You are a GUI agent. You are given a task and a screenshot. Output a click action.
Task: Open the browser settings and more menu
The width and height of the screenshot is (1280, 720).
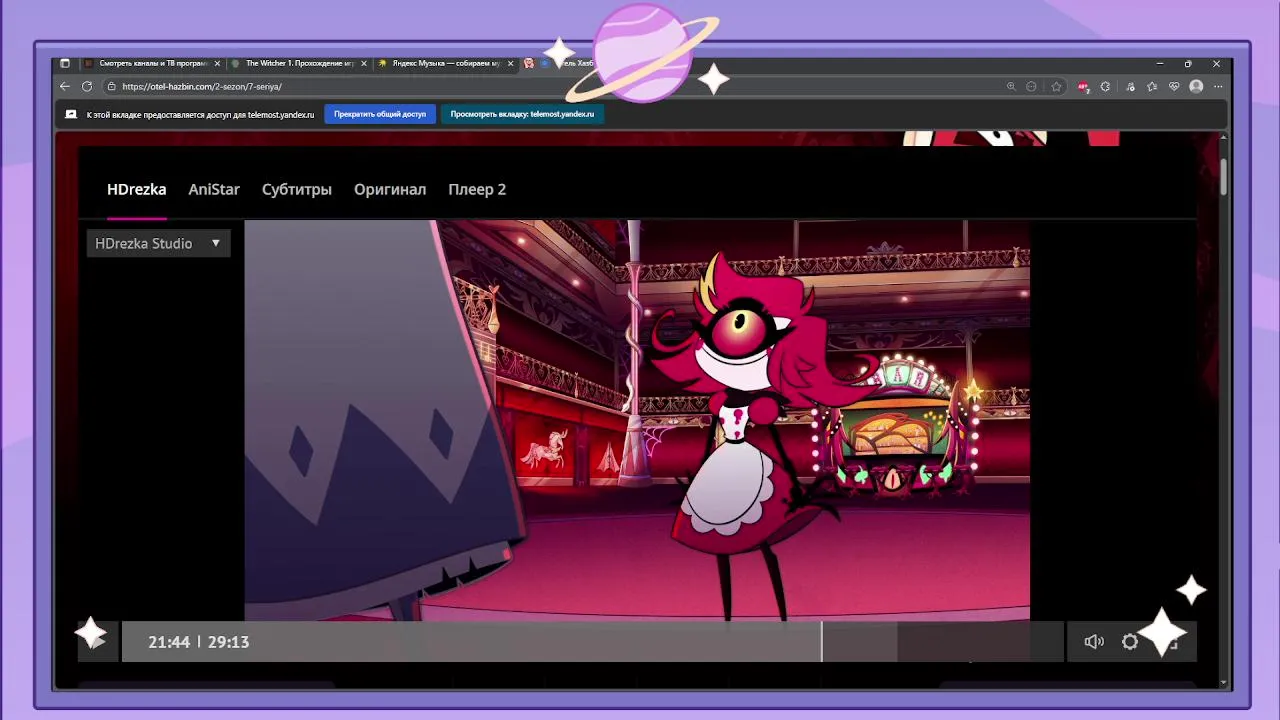1217,87
